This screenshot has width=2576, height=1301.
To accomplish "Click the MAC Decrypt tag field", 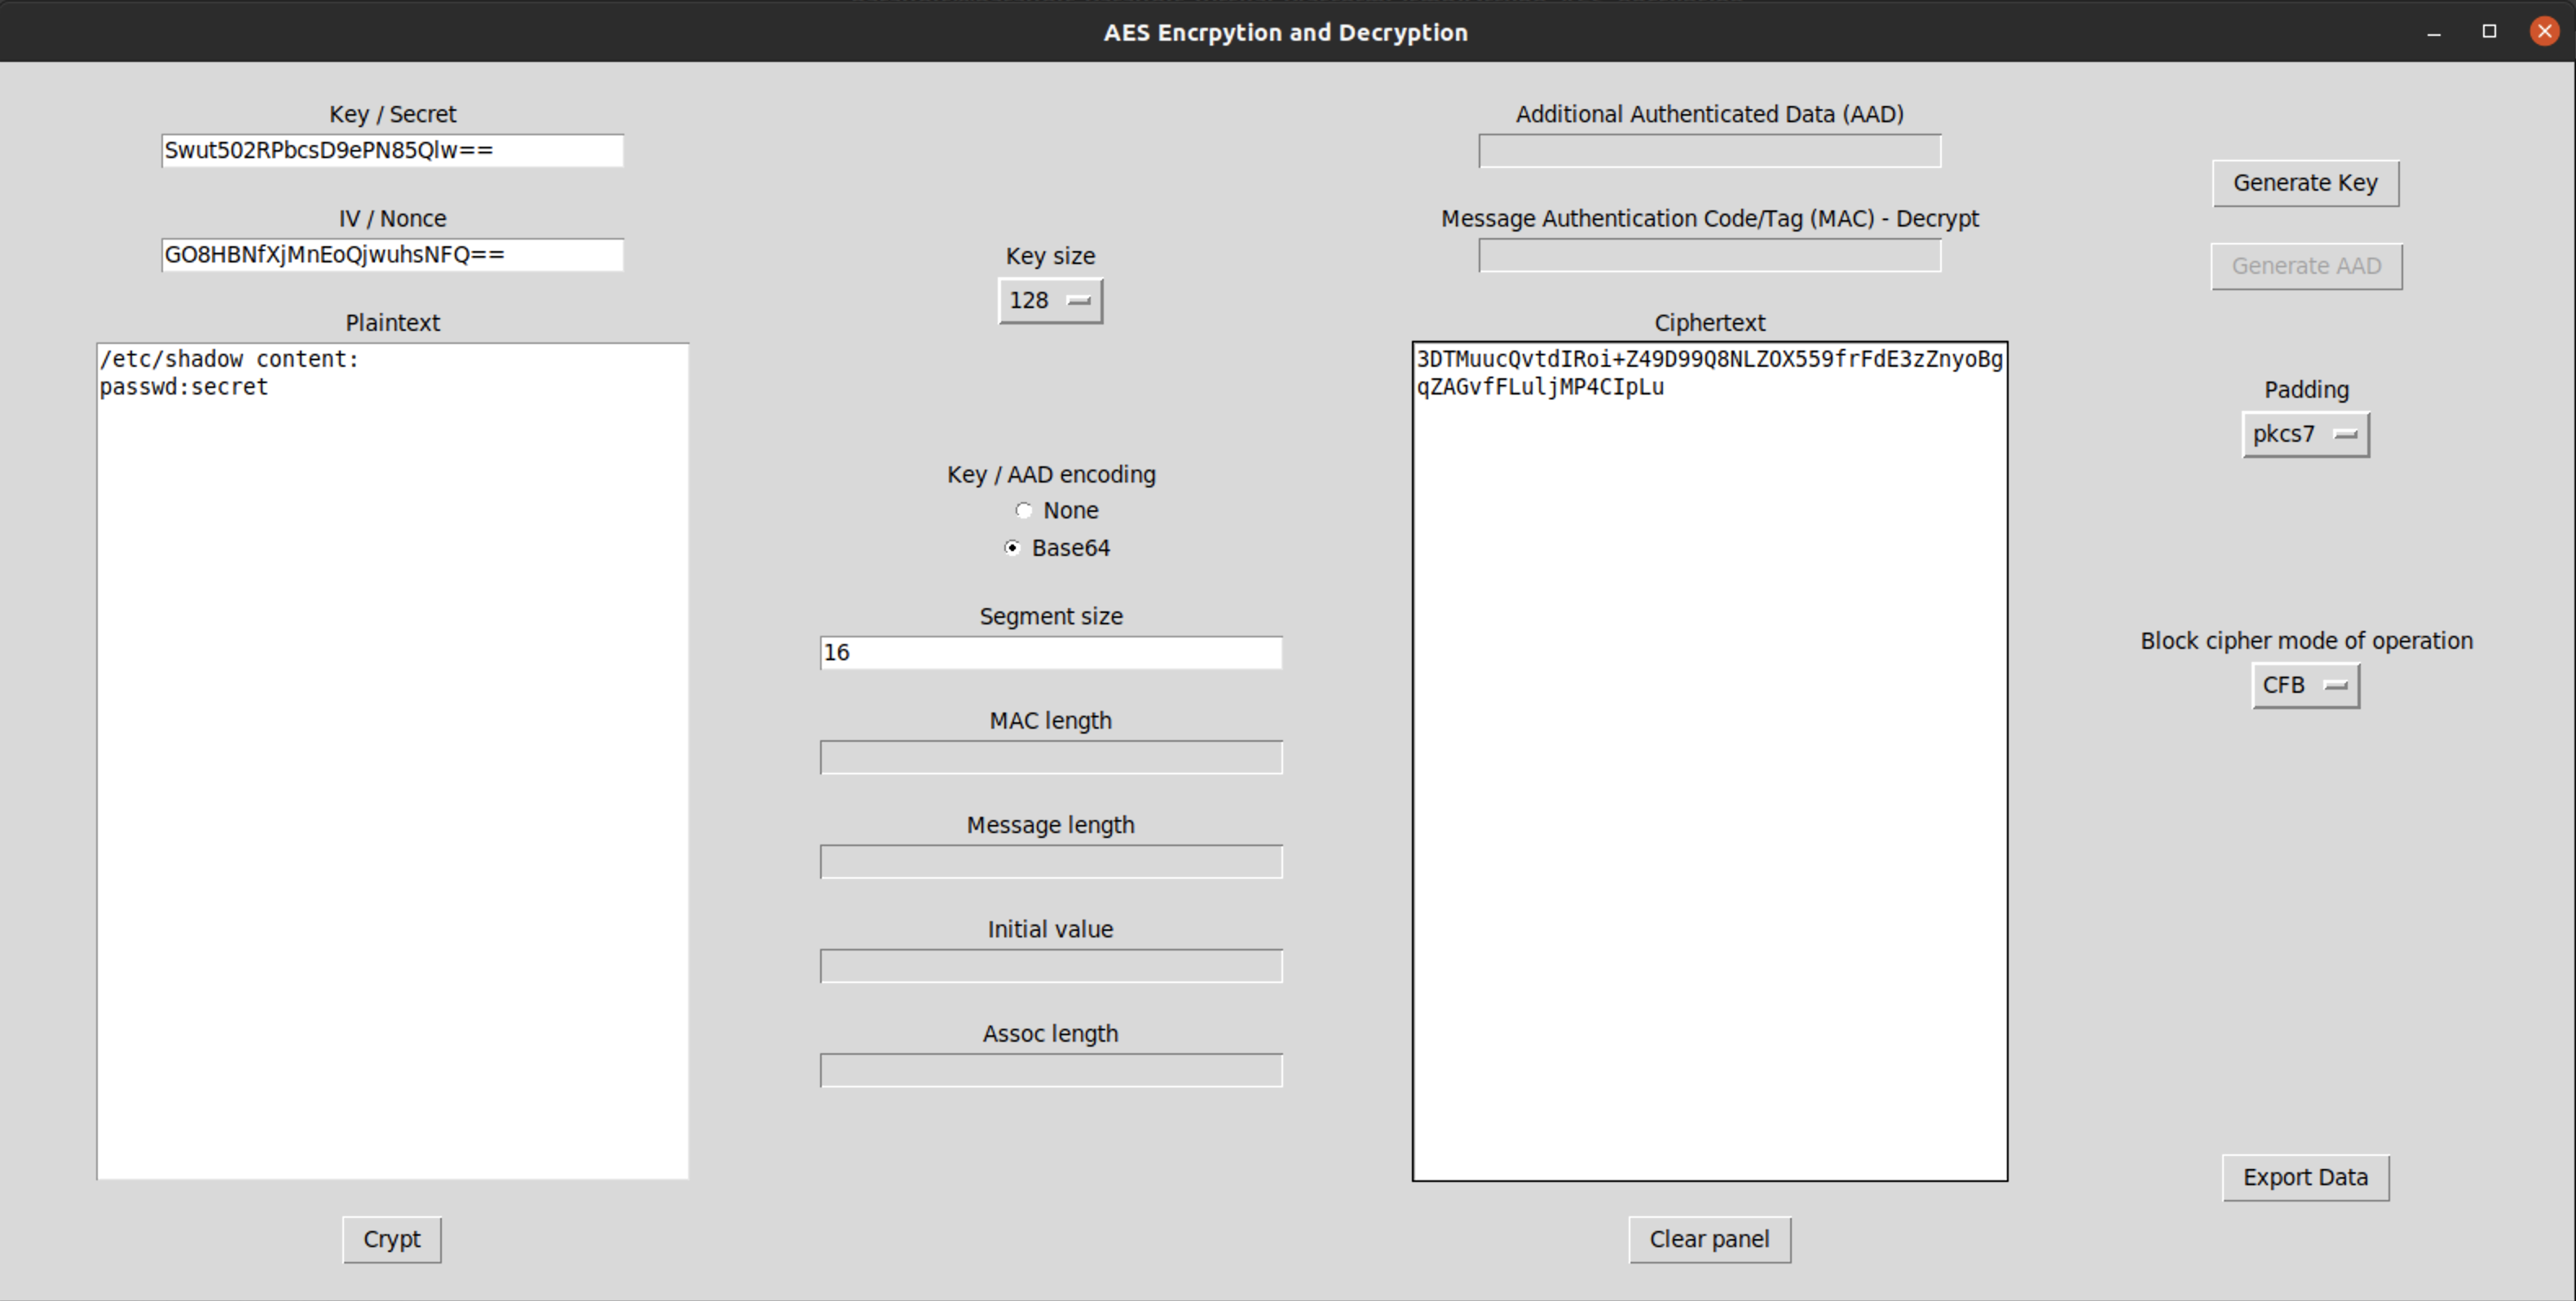I will [1709, 256].
